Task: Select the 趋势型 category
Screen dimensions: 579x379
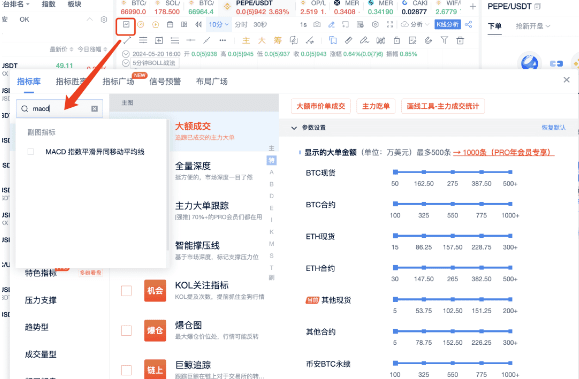Action: [37, 327]
